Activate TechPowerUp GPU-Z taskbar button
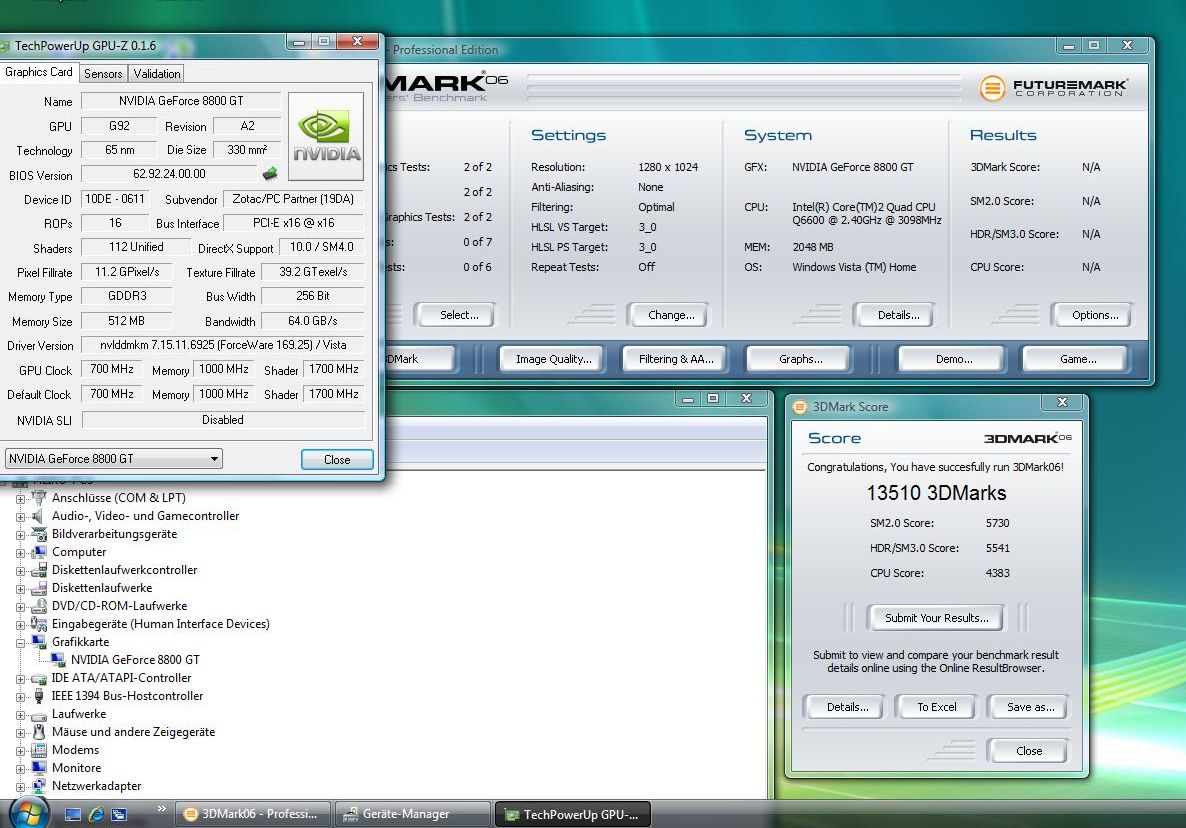The height and width of the screenshot is (828, 1186). [573, 814]
